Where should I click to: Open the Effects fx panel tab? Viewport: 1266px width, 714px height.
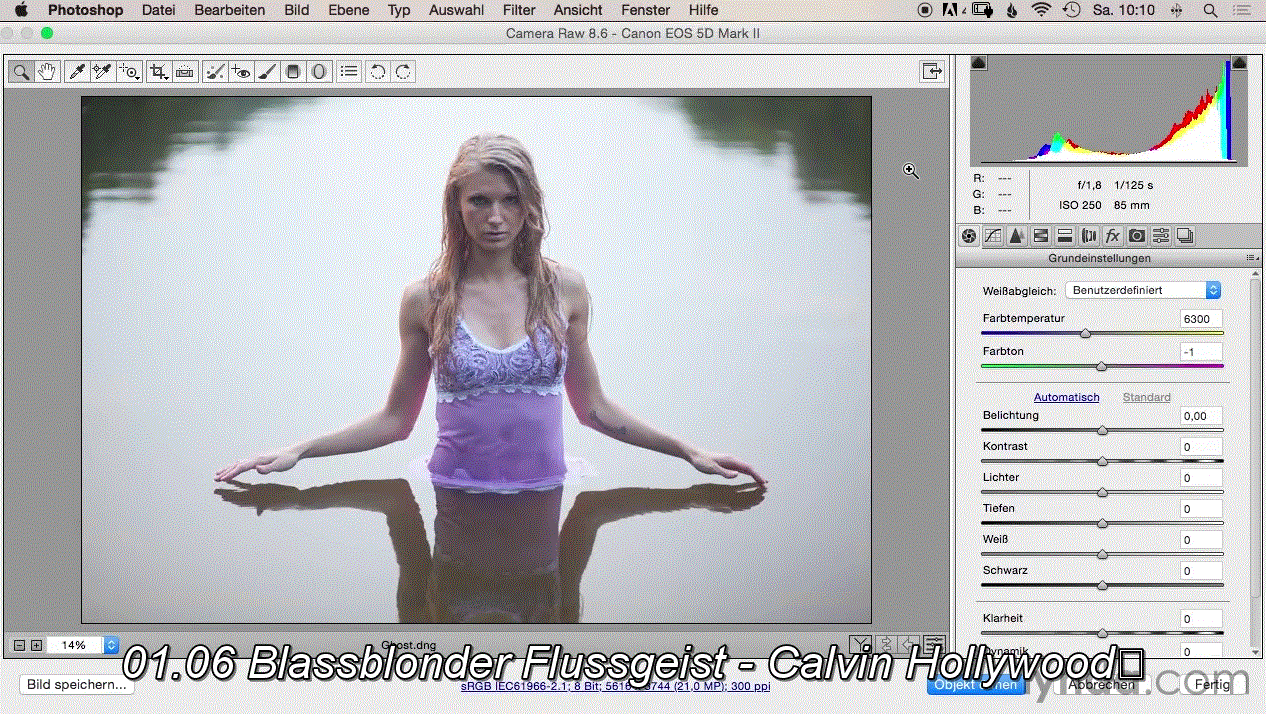pos(1113,236)
